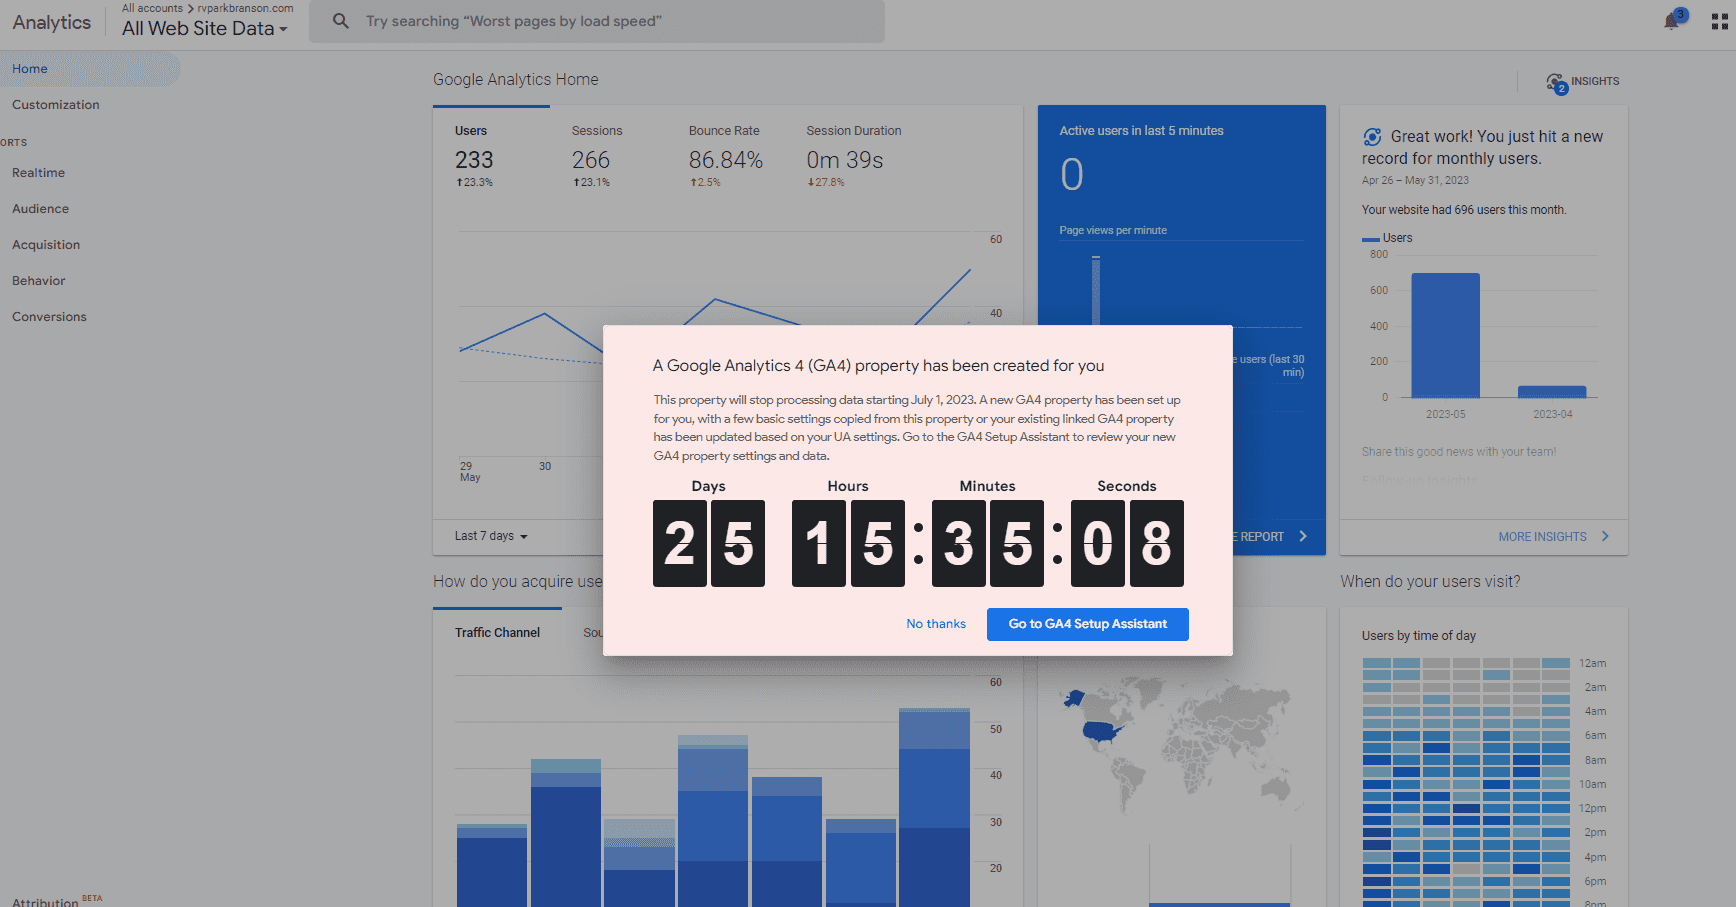The width and height of the screenshot is (1736, 907).
Task: Click inside the search input field
Action: click(x=600, y=20)
